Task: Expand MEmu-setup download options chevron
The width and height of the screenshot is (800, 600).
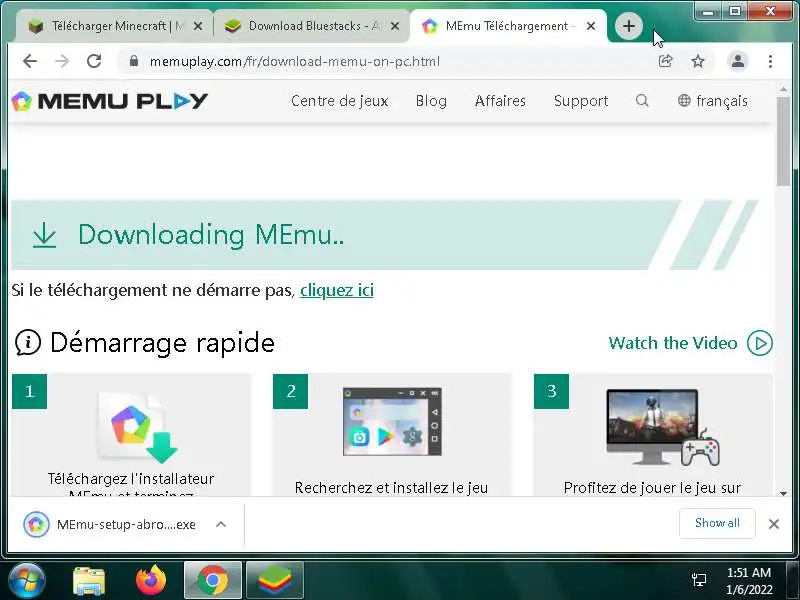Action: pyautogui.click(x=220, y=524)
